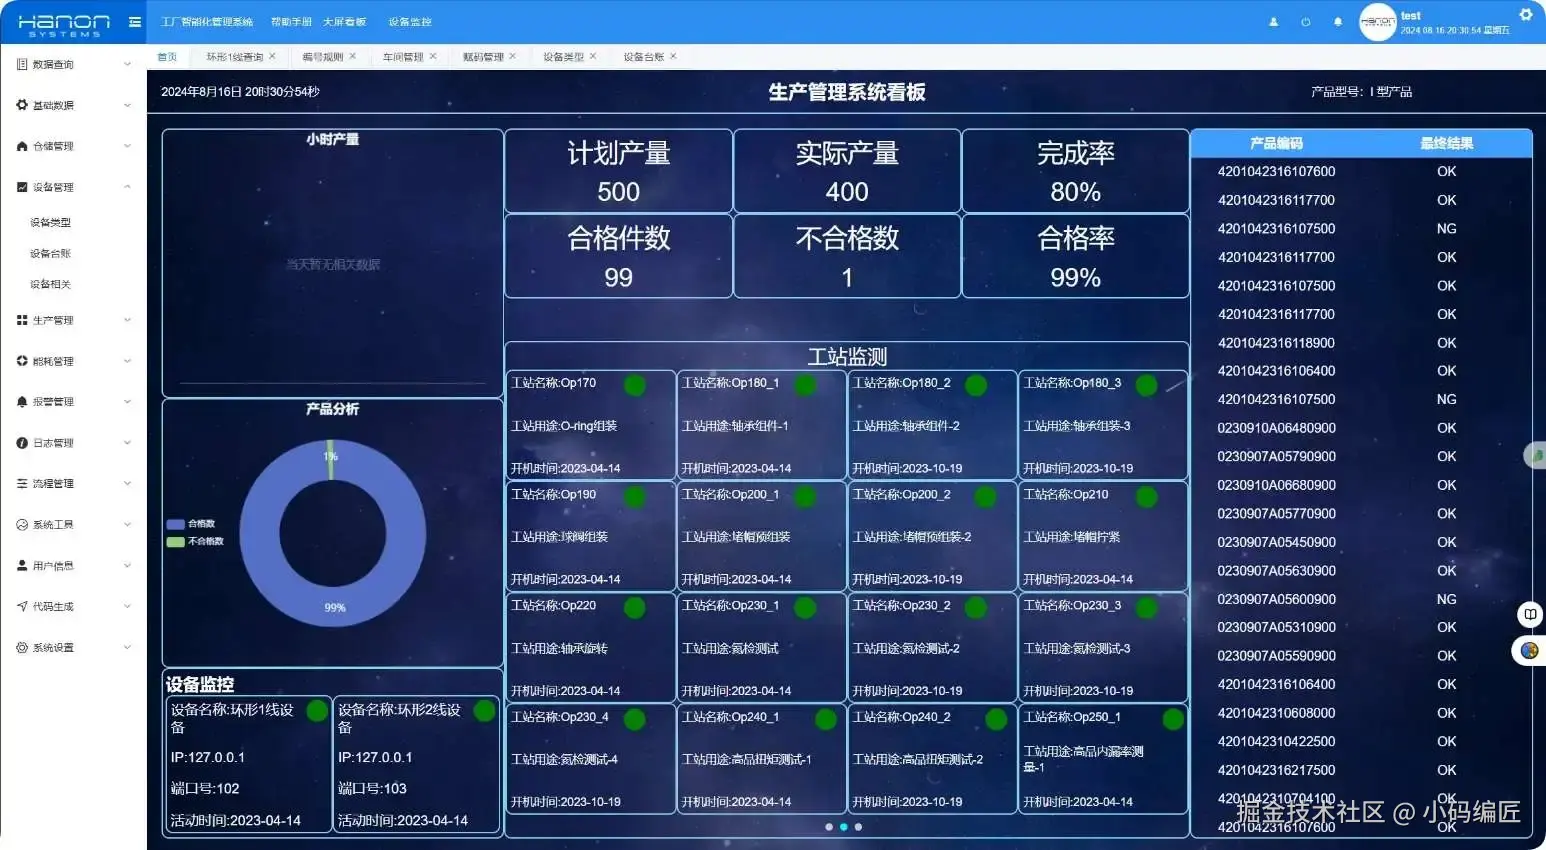Open the settings gear in top-right corner
This screenshot has height=850, width=1546.
[1525, 14]
